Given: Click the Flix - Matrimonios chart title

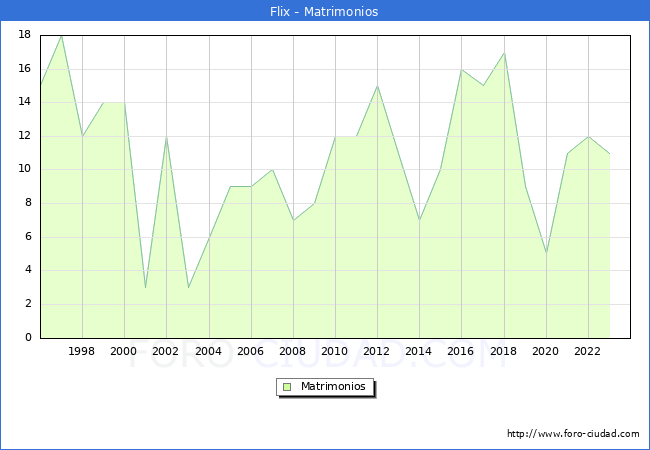Looking at the screenshot, I should click(324, 11).
